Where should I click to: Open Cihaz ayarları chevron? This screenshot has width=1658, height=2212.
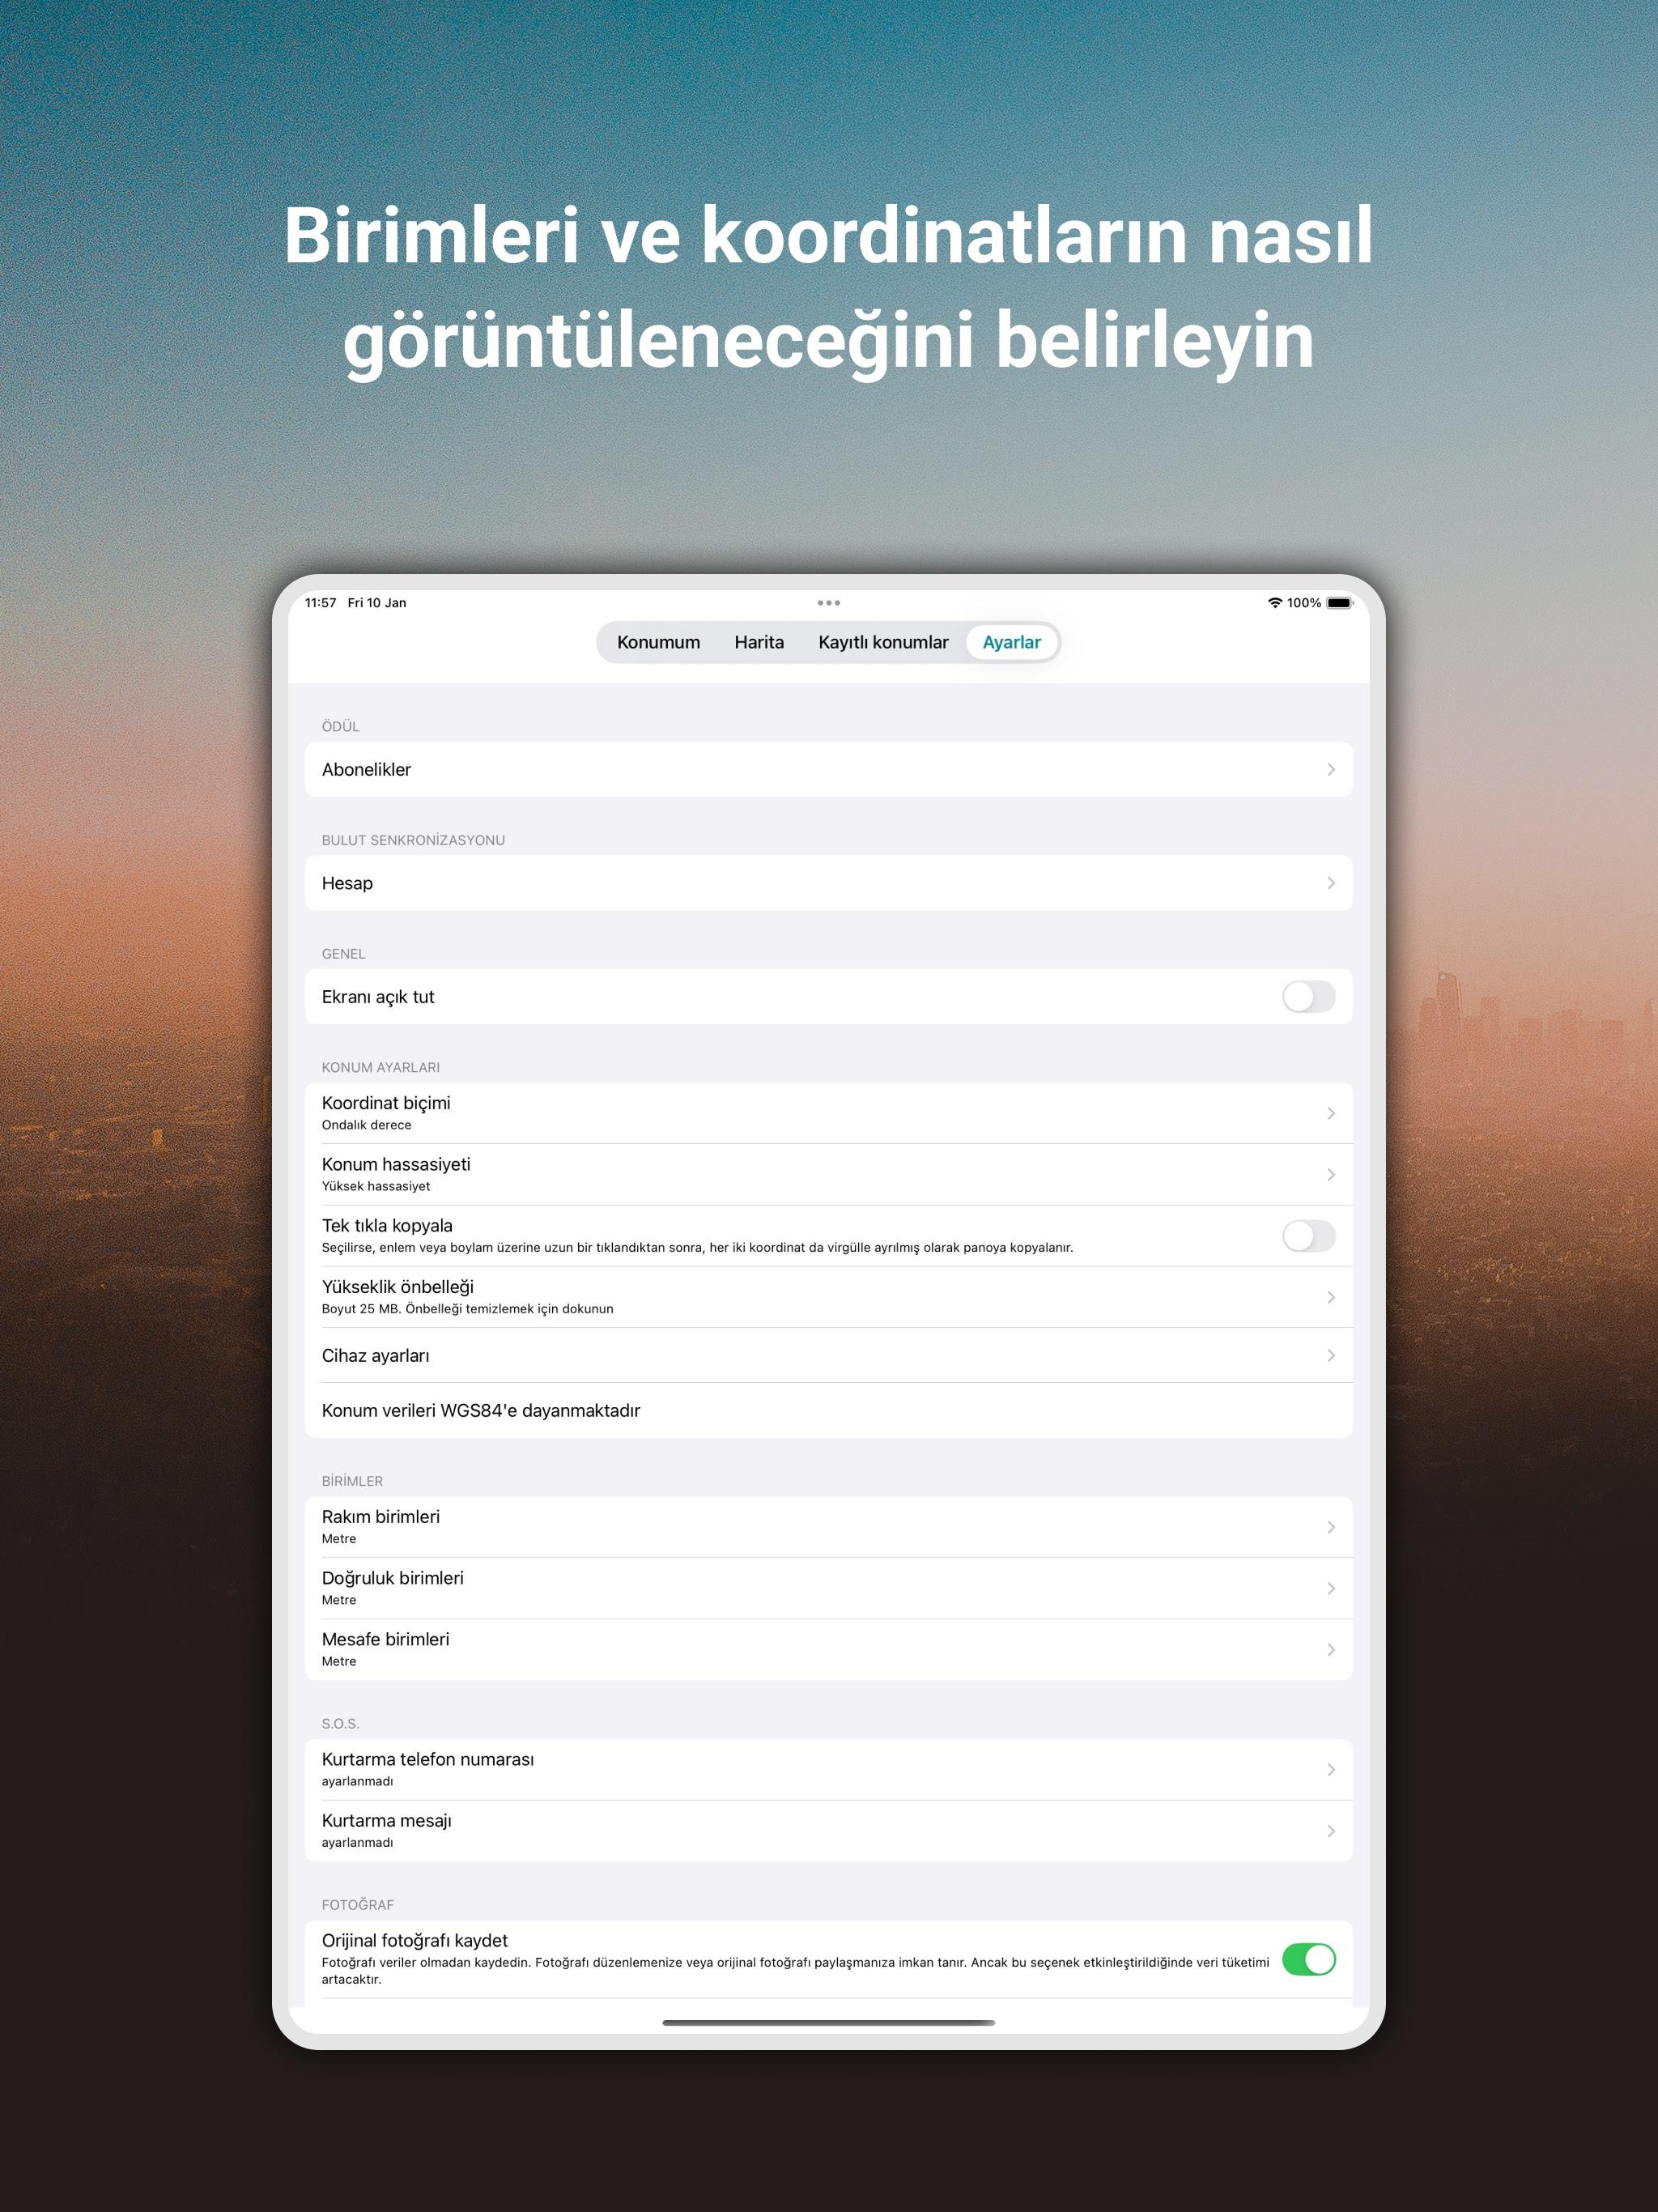click(x=1330, y=1355)
